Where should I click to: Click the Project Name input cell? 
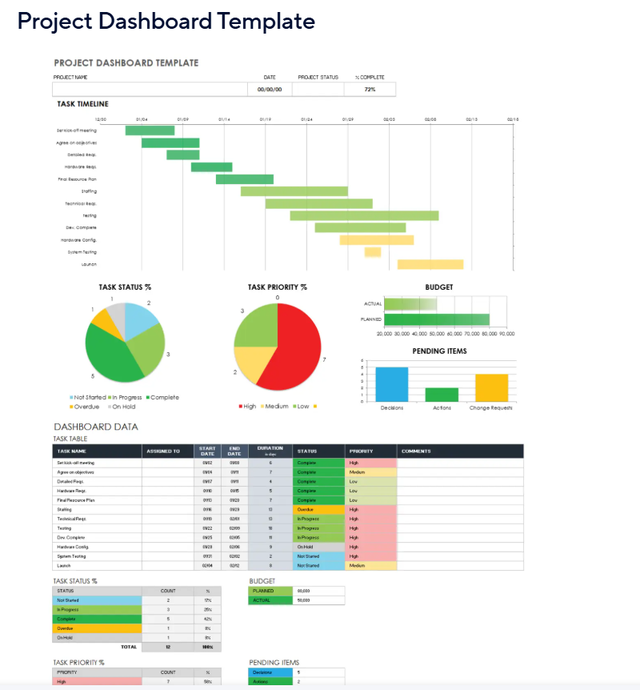pos(150,89)
